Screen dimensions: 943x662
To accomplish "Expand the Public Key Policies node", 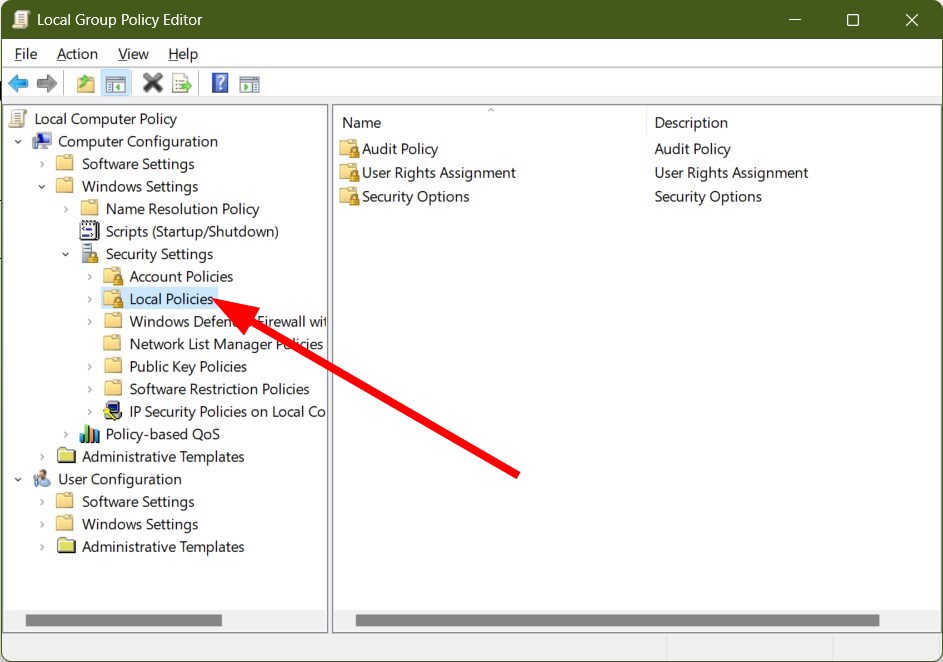I will point(89,367).
